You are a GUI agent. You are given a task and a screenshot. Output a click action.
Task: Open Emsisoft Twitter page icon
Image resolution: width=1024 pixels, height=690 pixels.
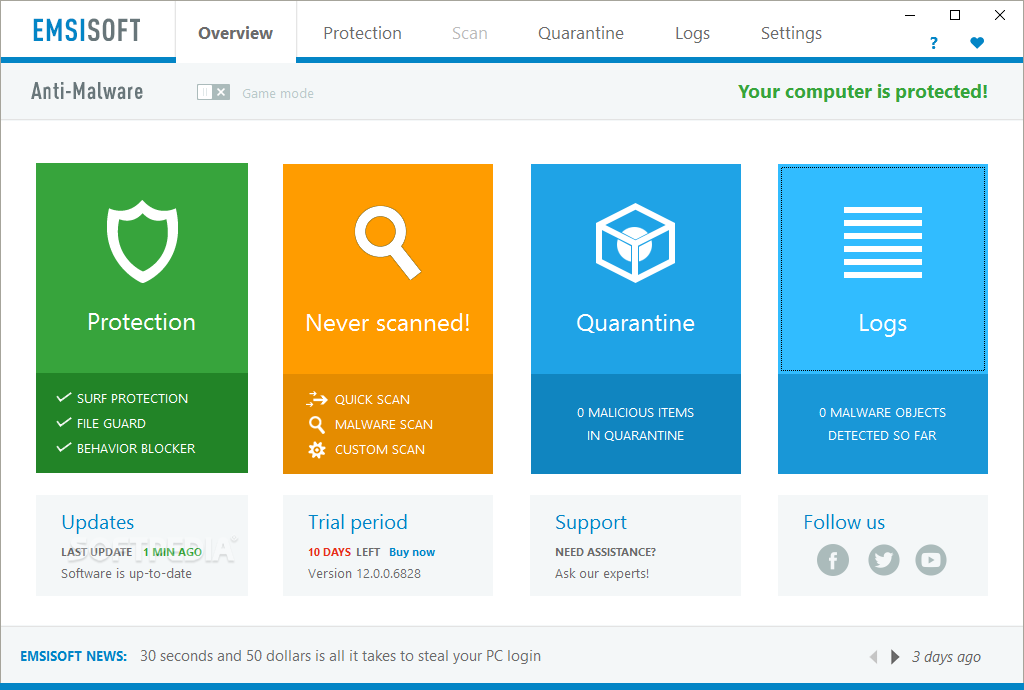coord(884,560)
